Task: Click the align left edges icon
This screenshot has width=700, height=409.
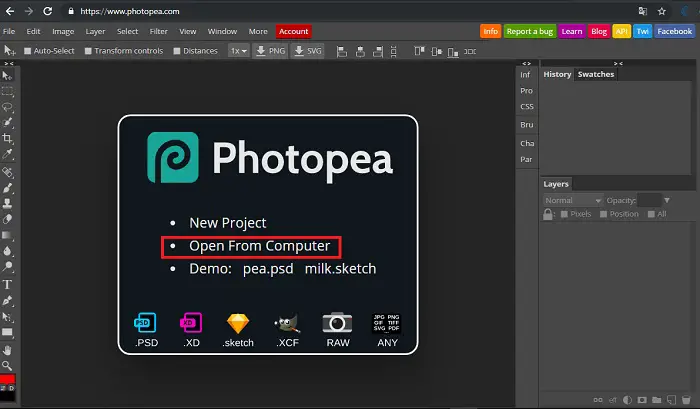Action: point(342,51)
